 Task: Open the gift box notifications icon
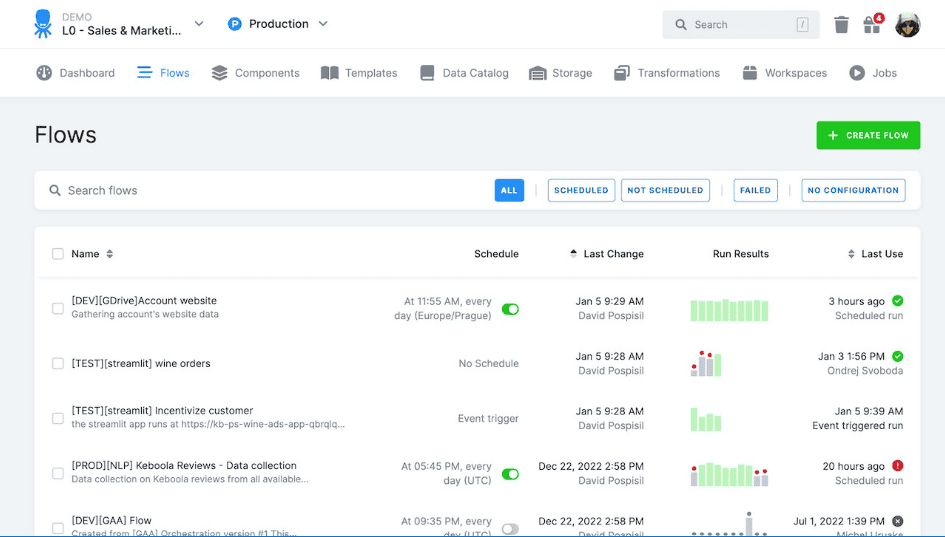click(x=872, y=24)
